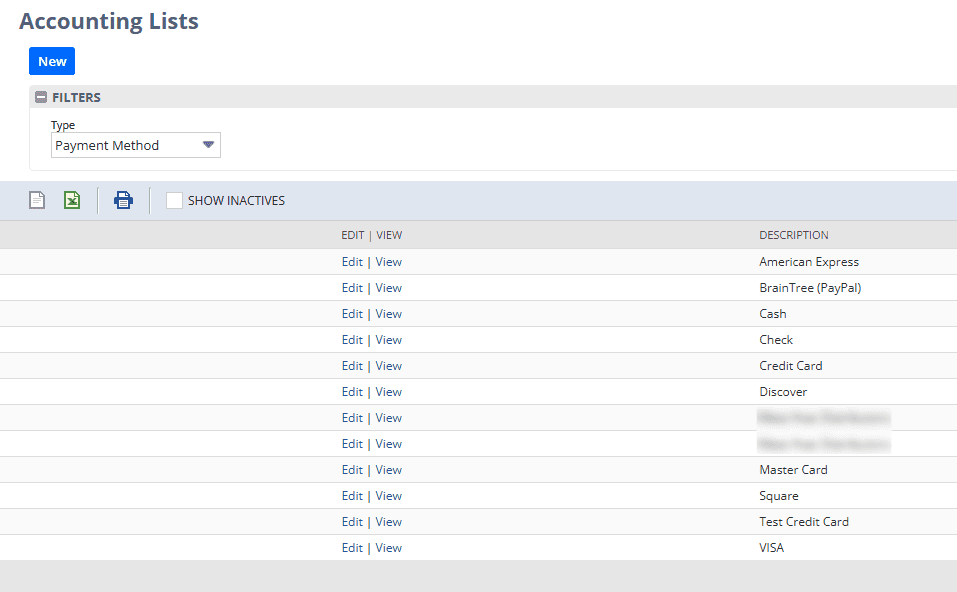Screen dimensions: 957x592
Task: Click the VISA description cell
Action: click(771, 548)
